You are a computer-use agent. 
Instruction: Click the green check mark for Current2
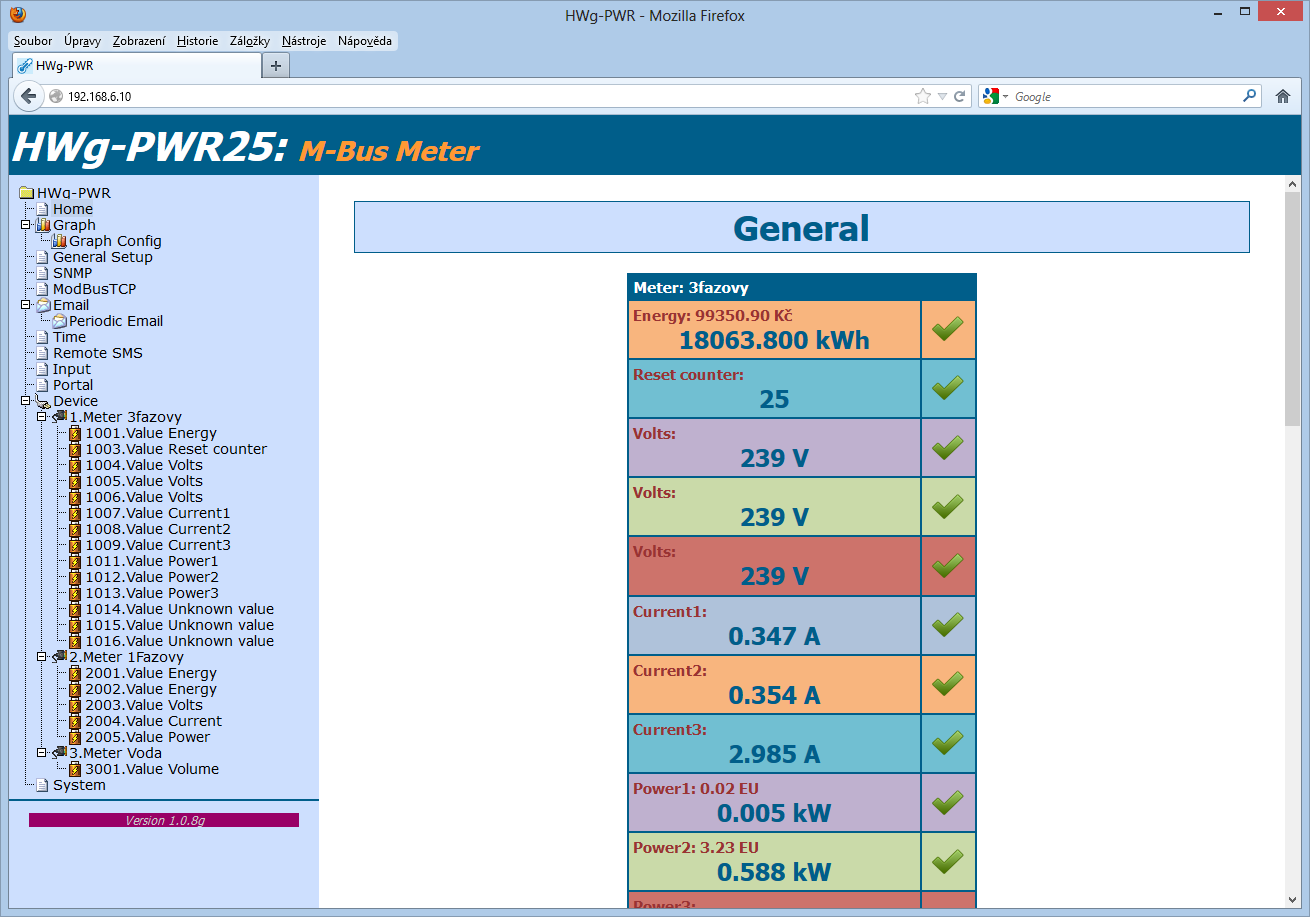click(947, 684)
